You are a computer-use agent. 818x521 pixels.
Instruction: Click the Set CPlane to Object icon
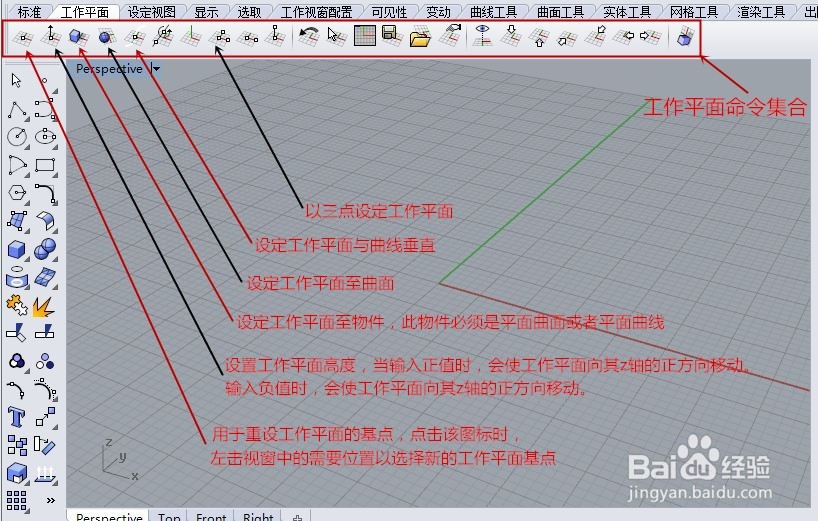coord(78,37)
